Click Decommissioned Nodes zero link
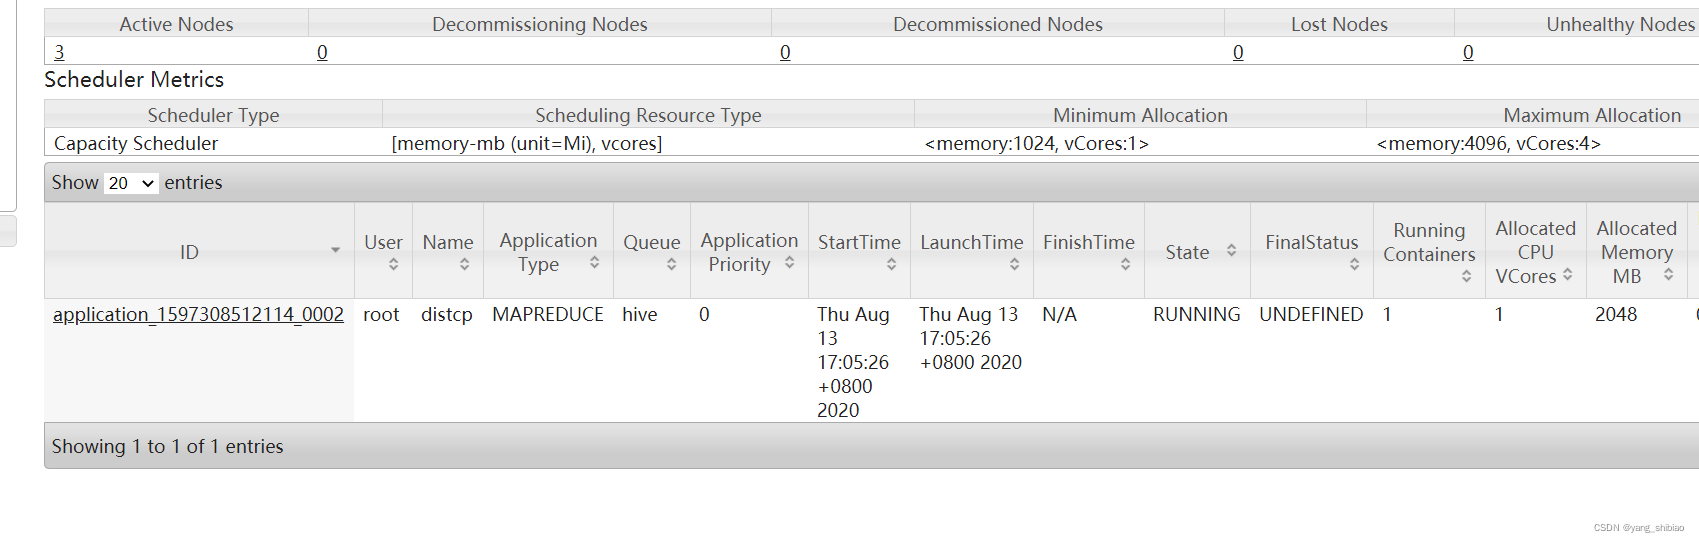The width and height of the screenshot is (1699, 542). coord(785,52)
